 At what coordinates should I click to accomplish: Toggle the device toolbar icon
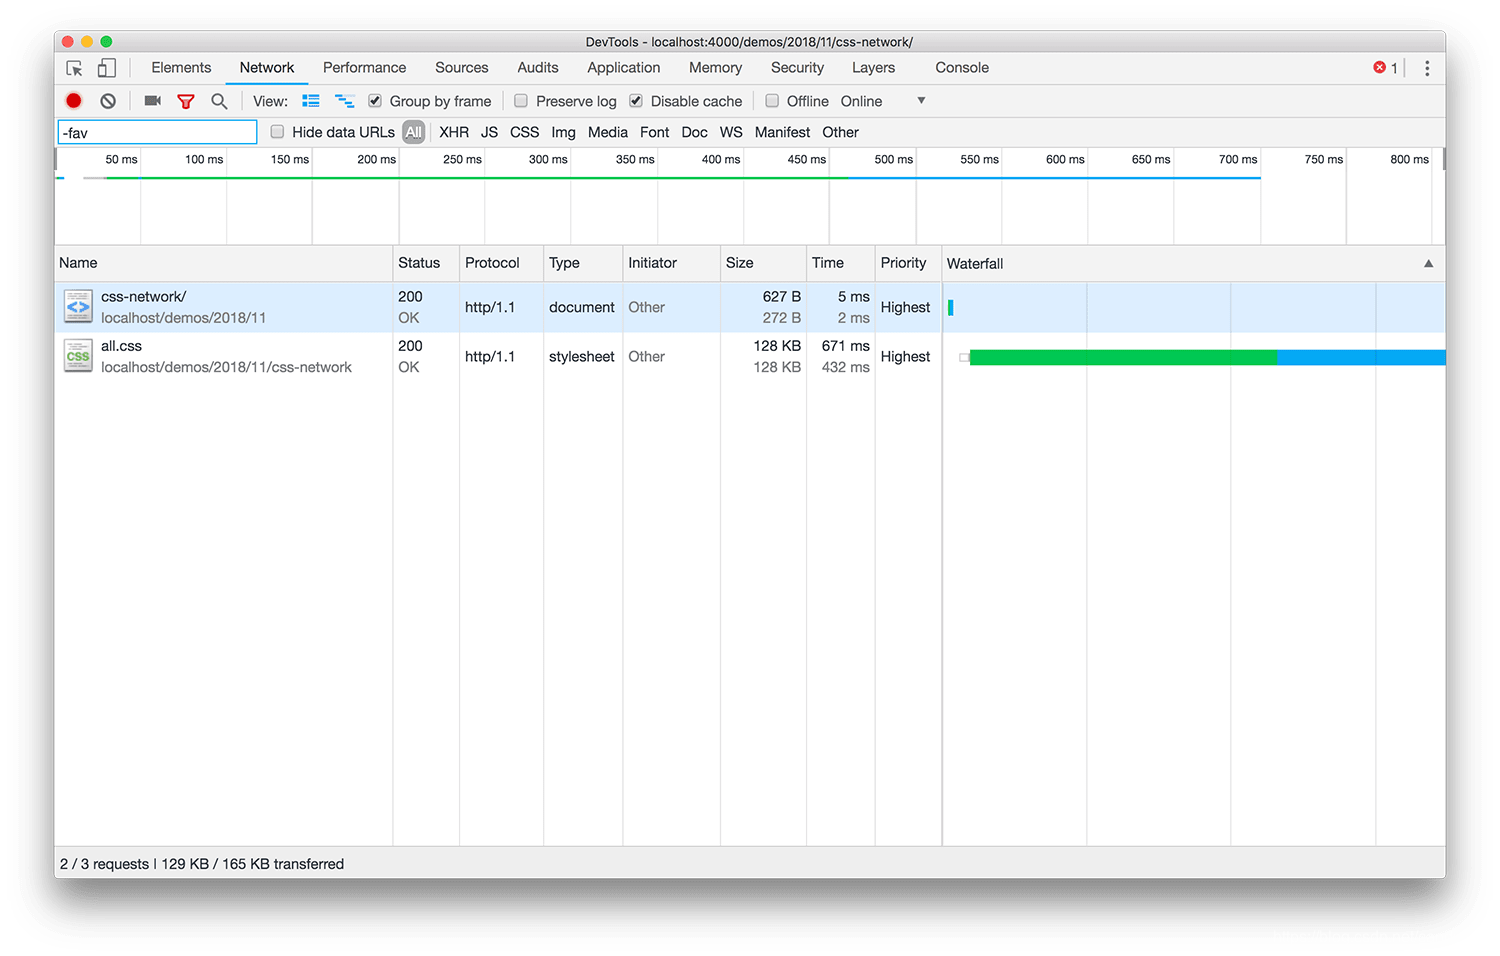click(106, 68)
